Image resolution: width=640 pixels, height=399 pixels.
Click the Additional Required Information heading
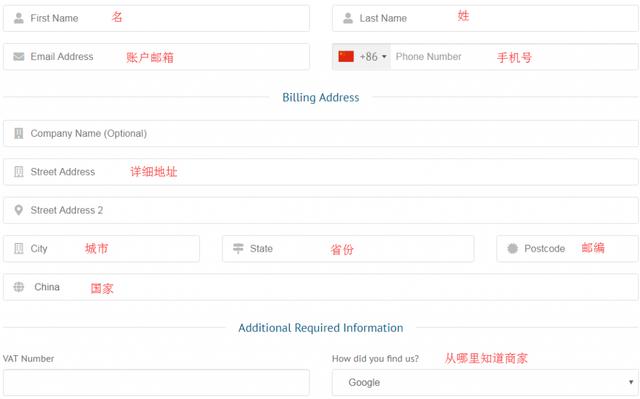pos(321,328)
